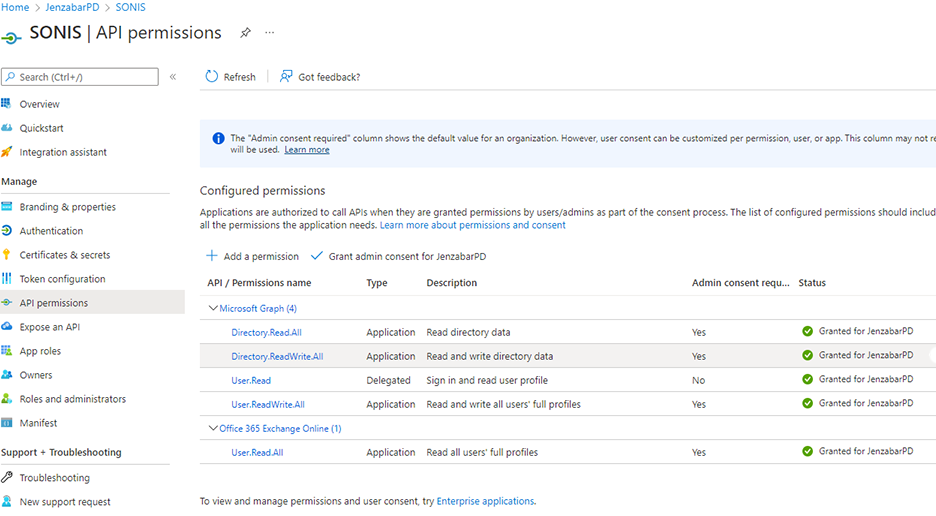The height and width of the screenshot is (516, 936).
Task: Click the pin icon beside the page title
Action: pyautogui.click(x=245, y=33)
